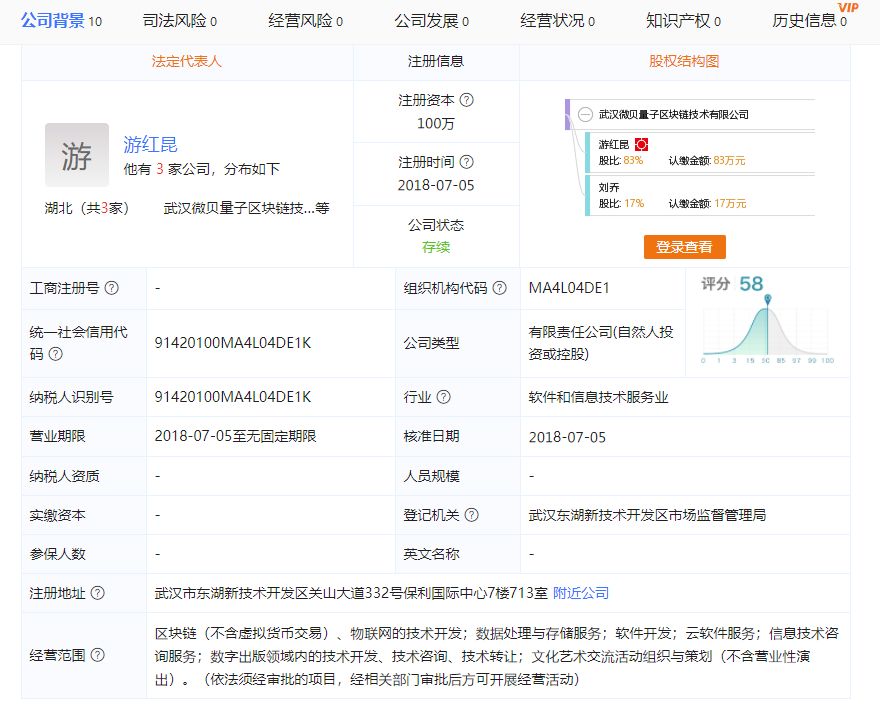
Task: Click the organization code MA4L04DE1
Action: point(569,288)
